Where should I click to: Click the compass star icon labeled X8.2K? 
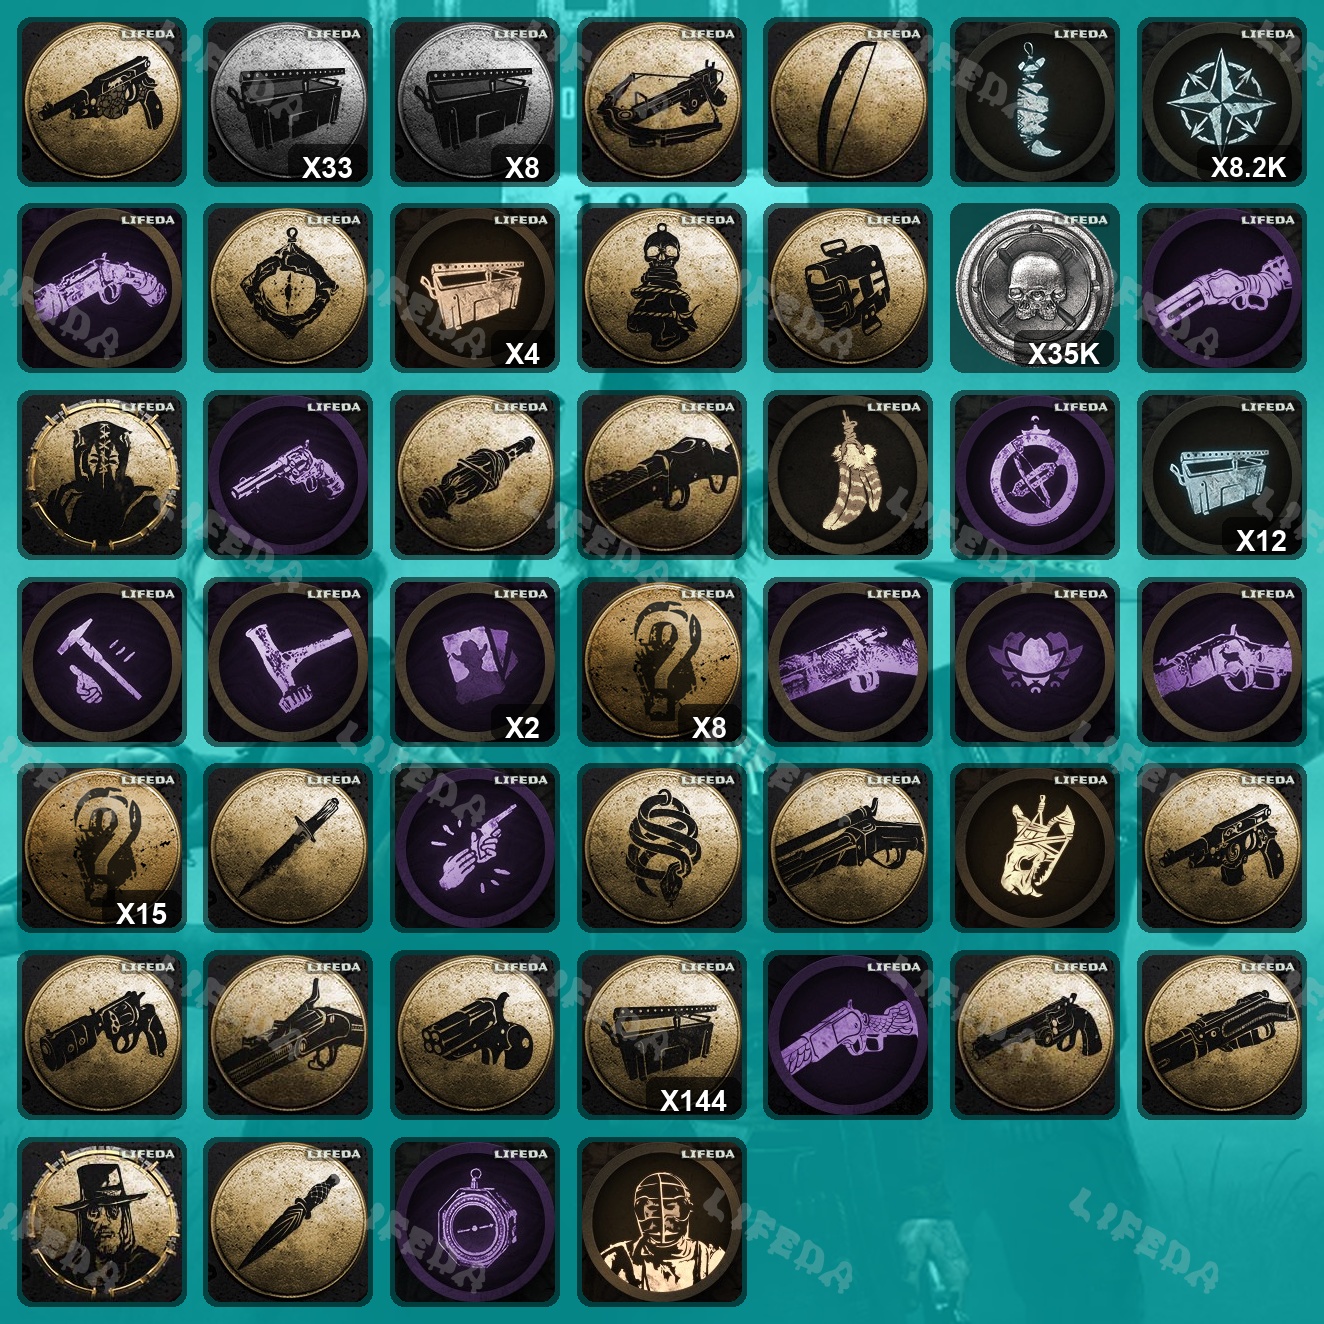click(x=1222, y=101)
